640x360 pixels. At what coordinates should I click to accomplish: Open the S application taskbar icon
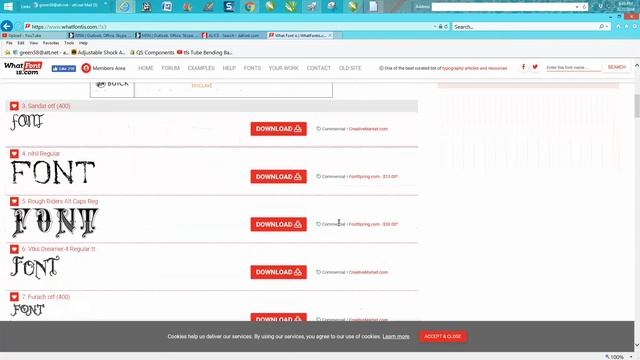click(229, 7)
